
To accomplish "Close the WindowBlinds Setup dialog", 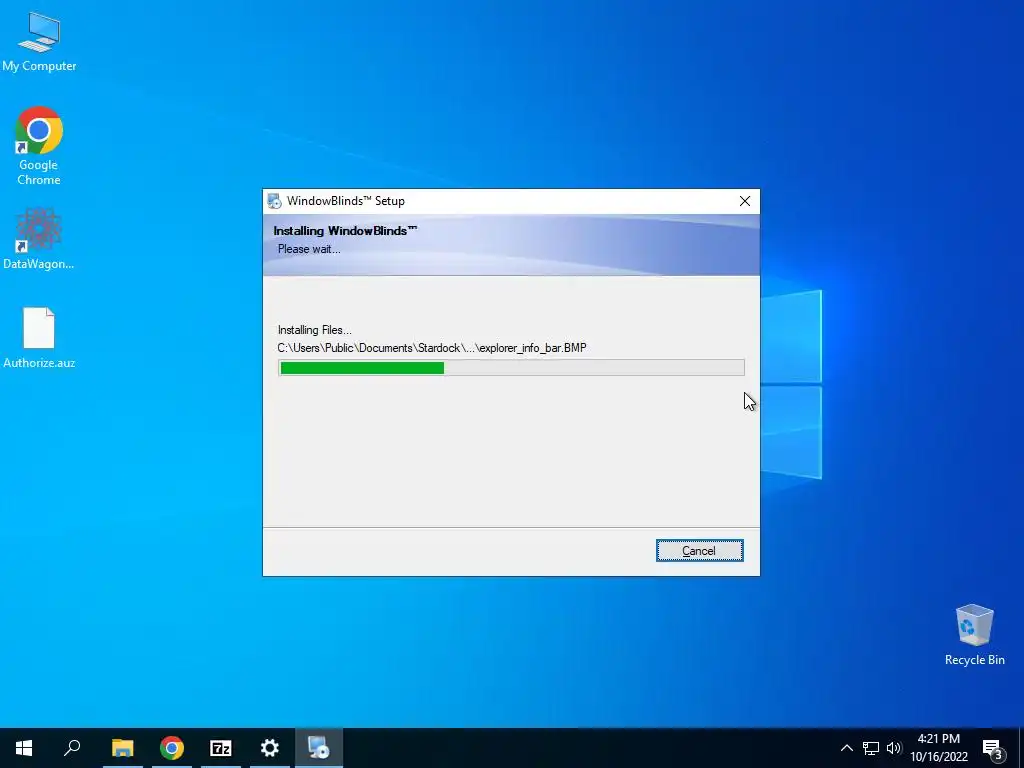I will click(x=744, y=201).
